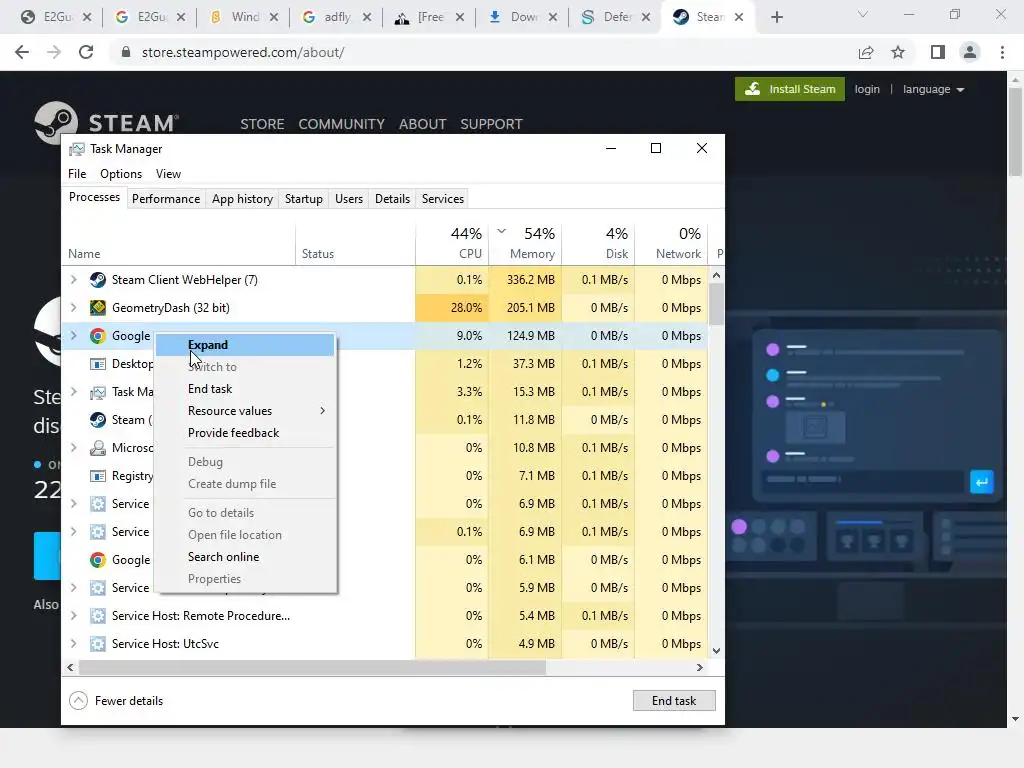Select Search online in context menu
This screenshot has width=1024, height=768.
click(245, 557)
